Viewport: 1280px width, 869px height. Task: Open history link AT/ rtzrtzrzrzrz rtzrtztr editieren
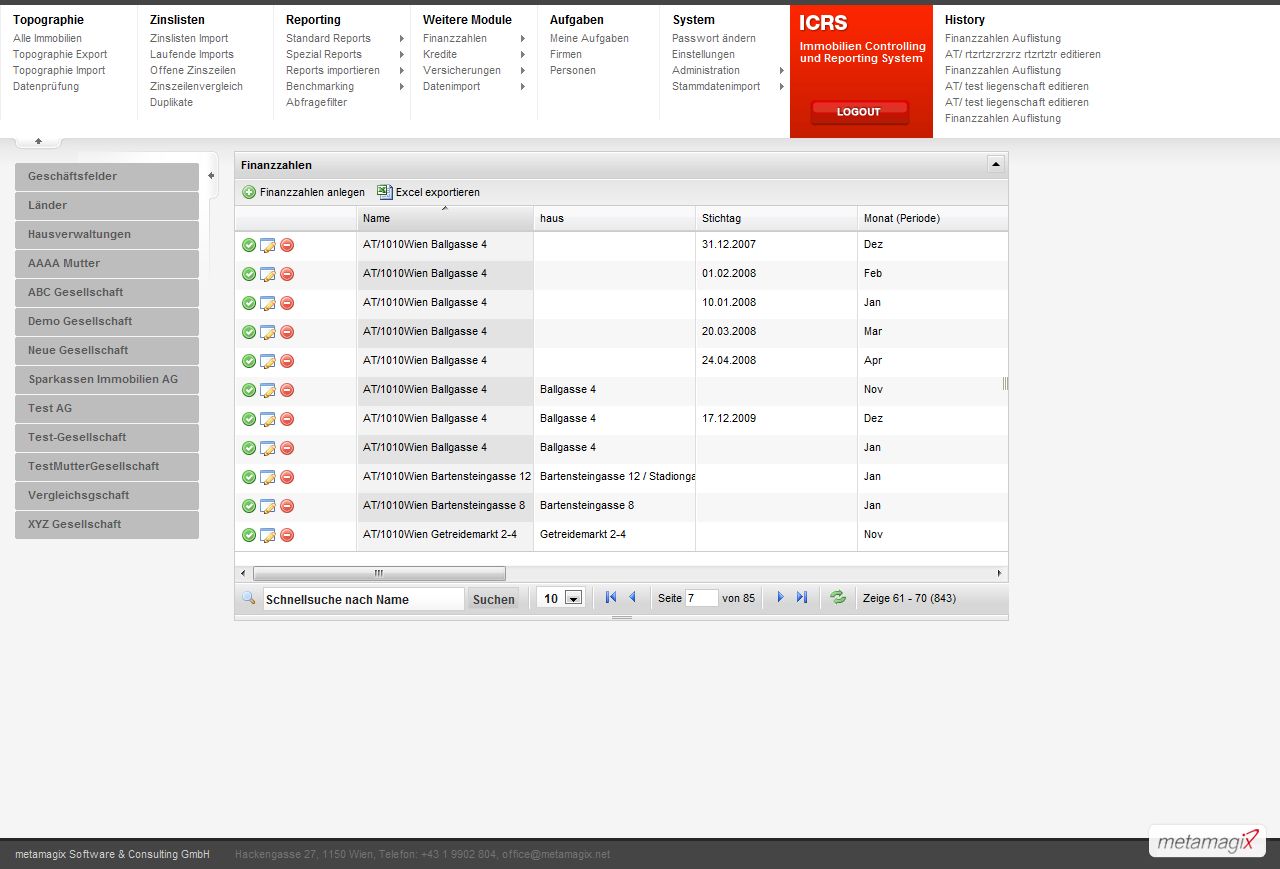click(x=1023, y=54)
